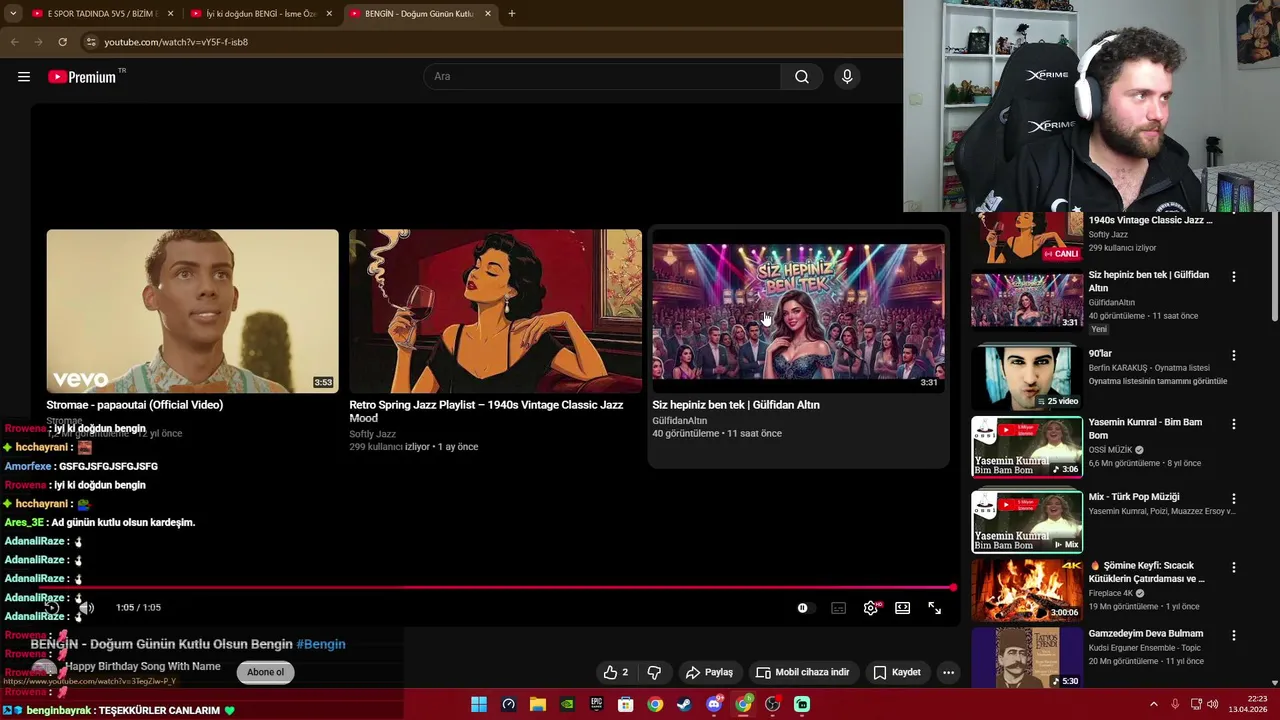Open options menu for 90'lar playlist

point(1234,355)
